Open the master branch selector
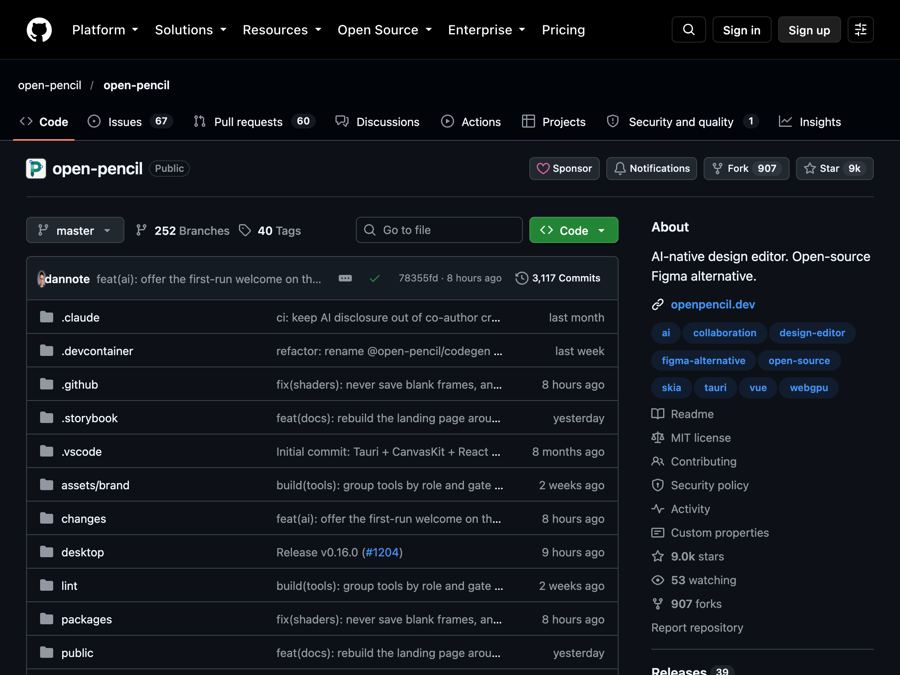This screenshot has height=675, width=900. click(75, 230)
